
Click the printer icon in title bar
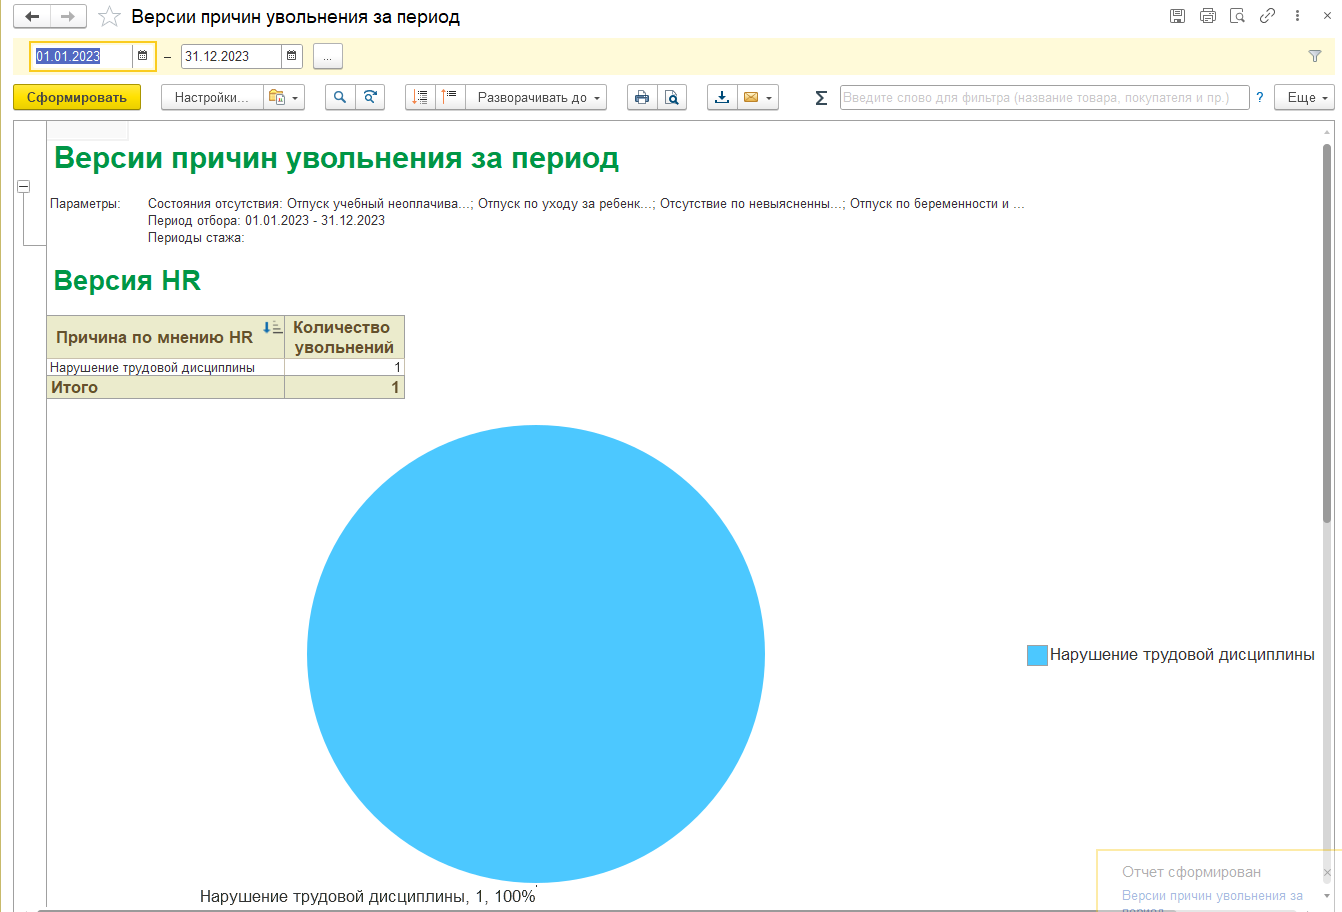pos(1207,16)
